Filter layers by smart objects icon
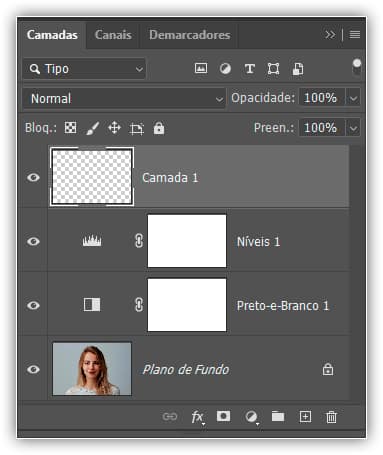Viewport: 383px width, 455px height. point(298,69)
